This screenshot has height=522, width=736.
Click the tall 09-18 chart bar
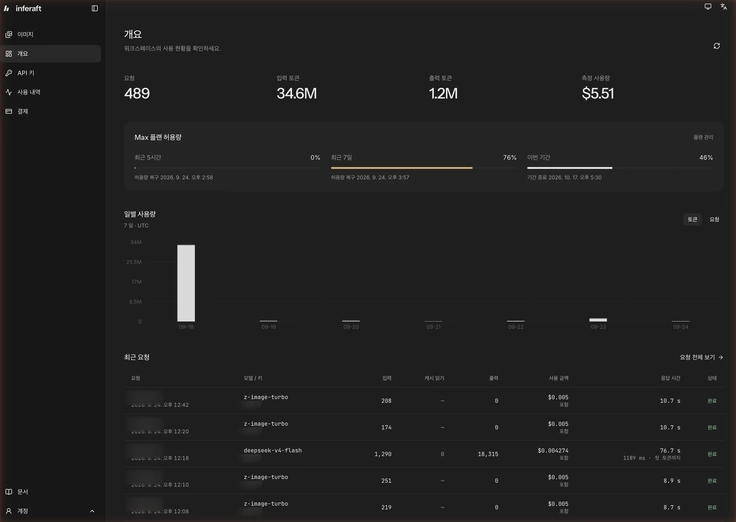pos(186,283)
